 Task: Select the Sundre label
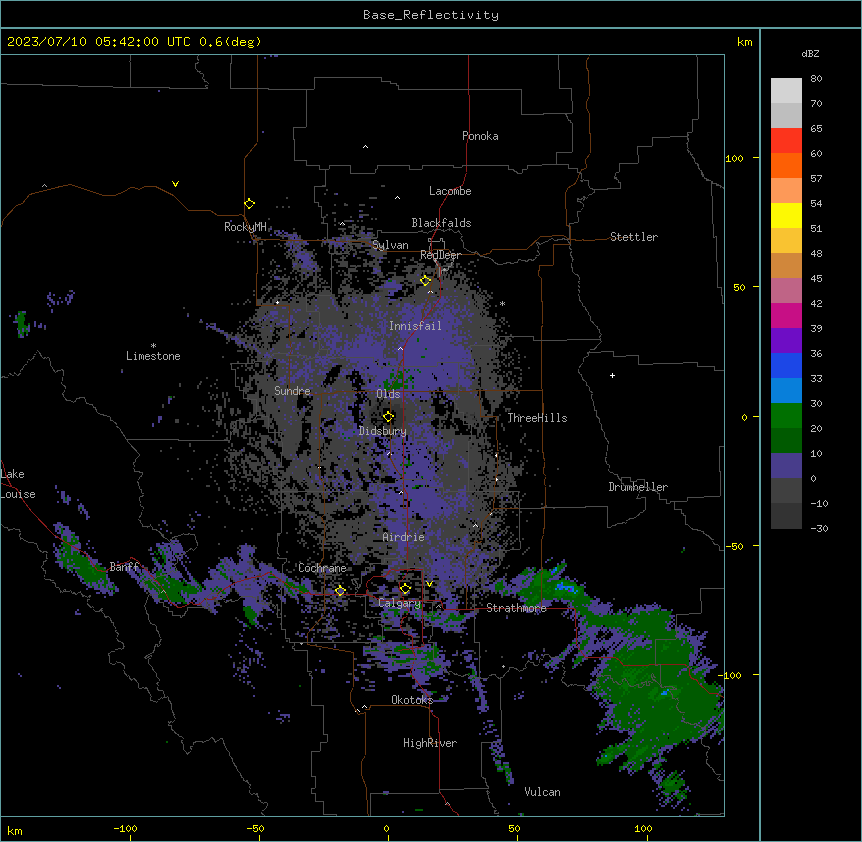pyautogui.click(x=292, y=391)
